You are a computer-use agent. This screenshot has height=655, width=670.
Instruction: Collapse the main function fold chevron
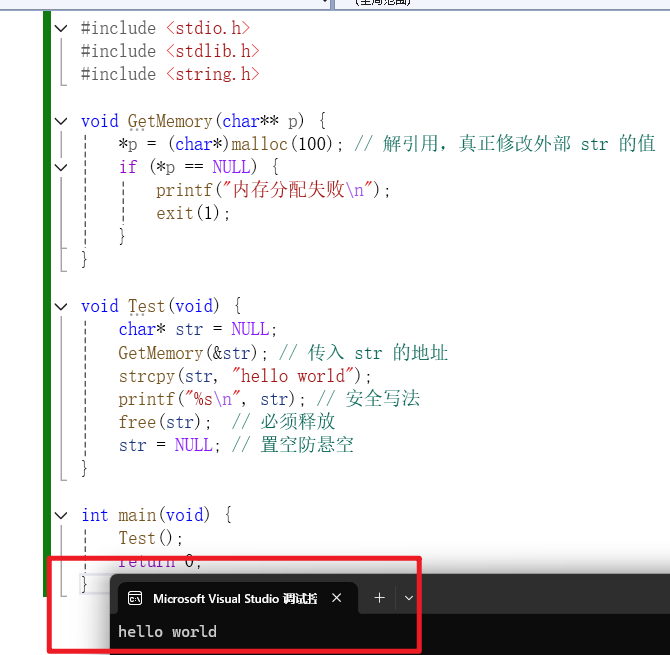point(61,516)
